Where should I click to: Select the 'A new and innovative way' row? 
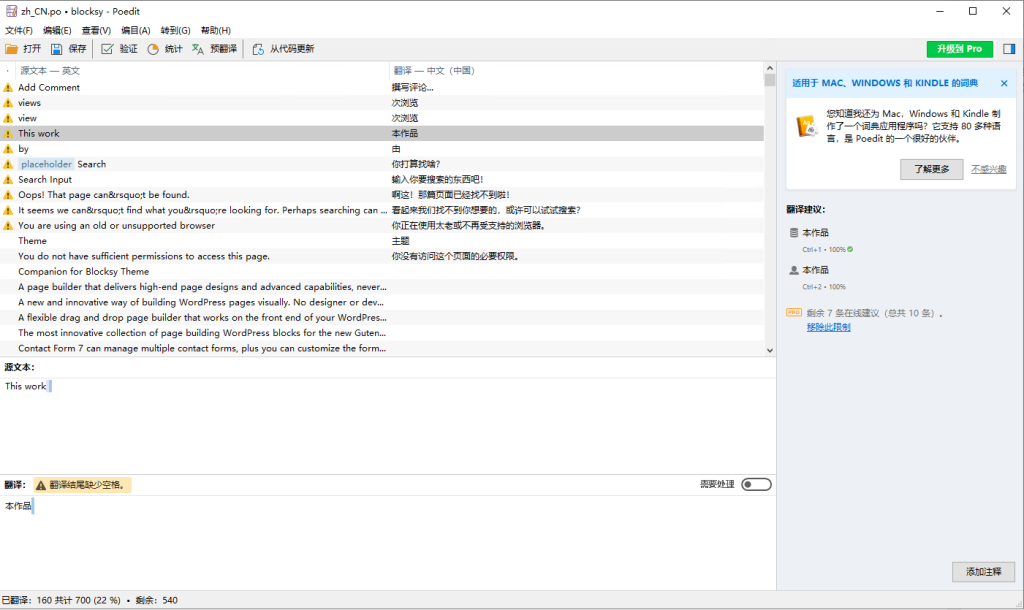(382, 302)
